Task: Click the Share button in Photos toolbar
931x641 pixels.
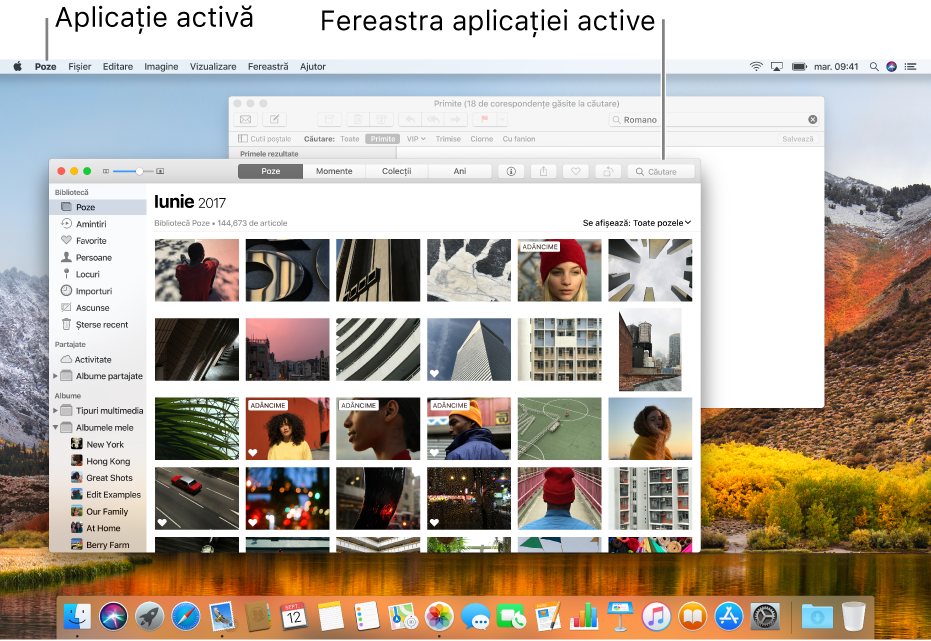Action: tap(543, 172)
